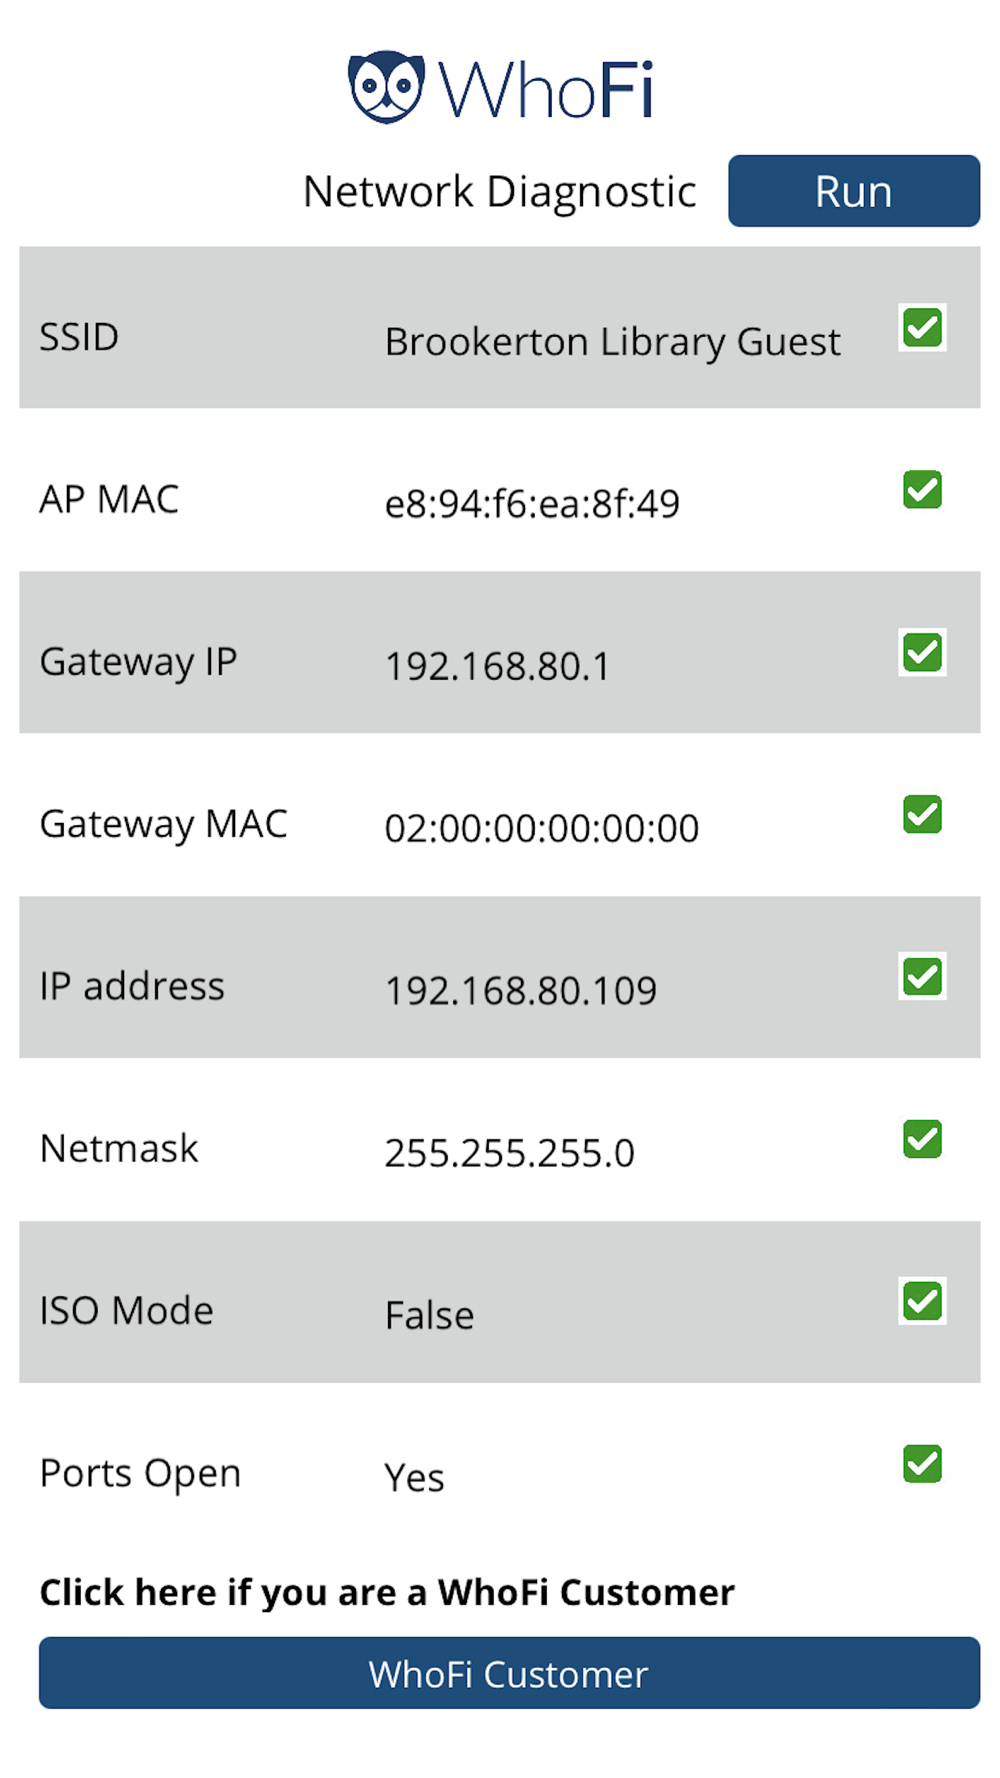Image resolution: width=1000 pixels, height=1778 pixels.
Task: Click the AP MAC green checkmark
Action: click(922, 490)
